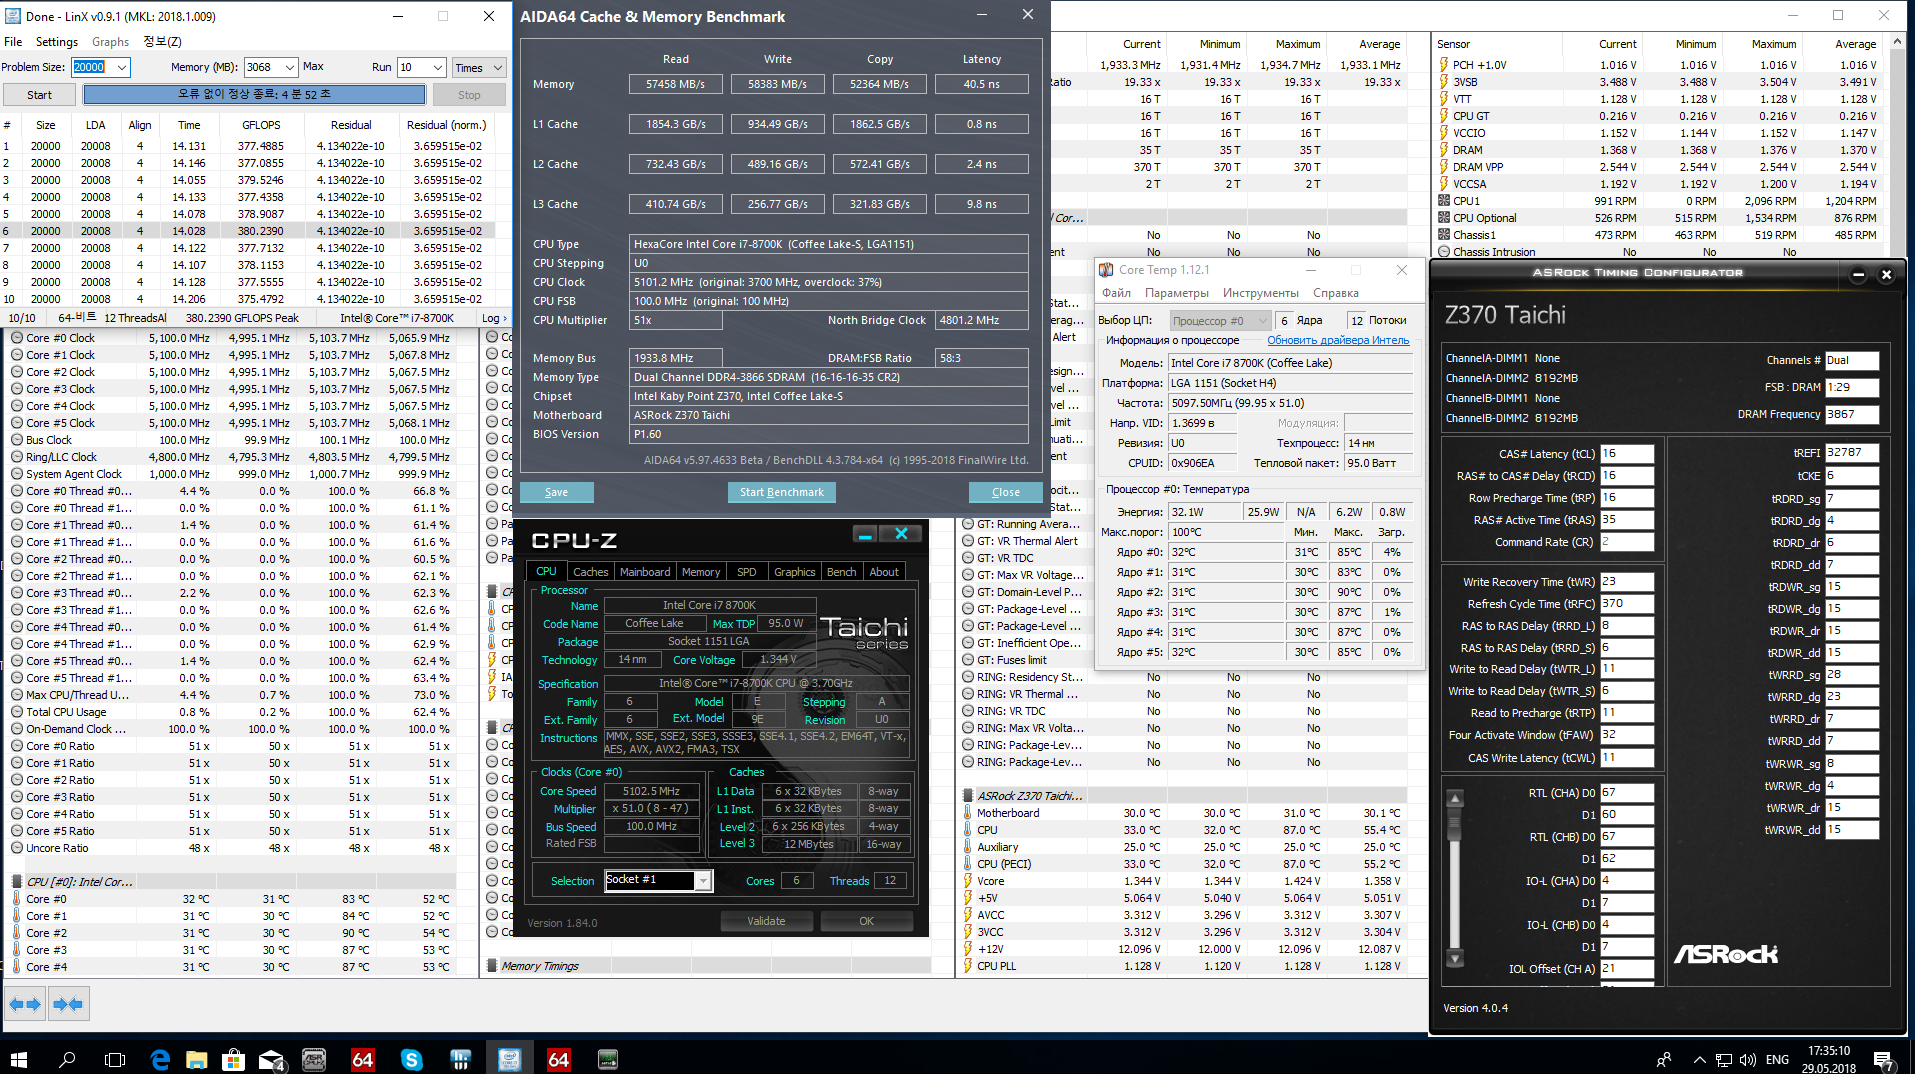Image resolution: width=1915 pixels, height=1074 pixels.
Task: Open the Memory (MB) dropdown in LinX
Action: 290,68
